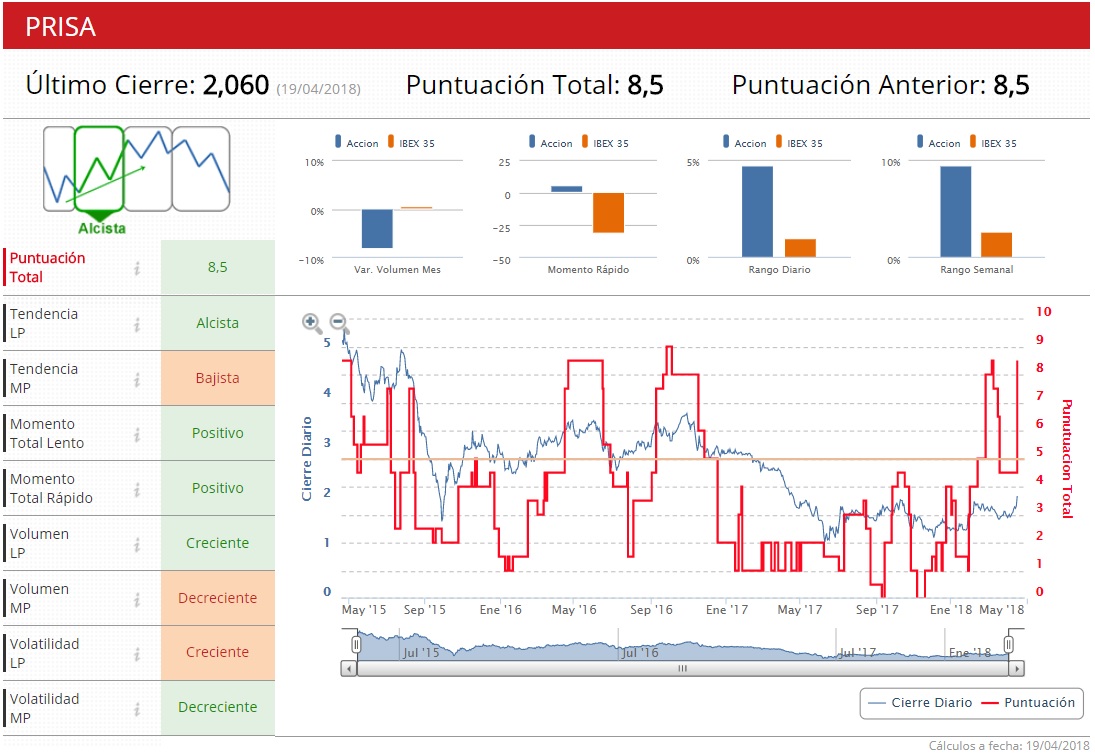Open info icon for Volumen LP row
1095x755 pixels.
(138, 543)
